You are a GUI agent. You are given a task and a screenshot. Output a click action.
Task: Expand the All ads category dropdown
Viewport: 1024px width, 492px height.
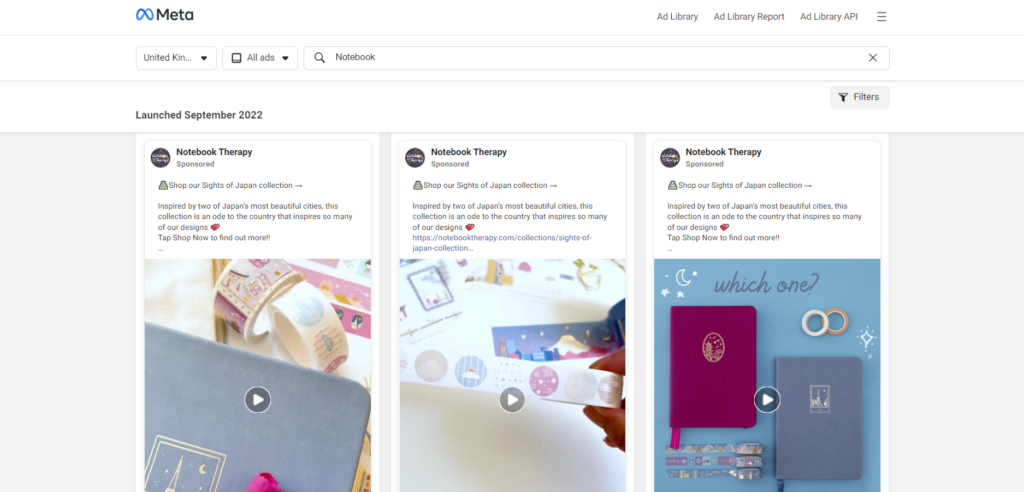[x=260, y=57]
